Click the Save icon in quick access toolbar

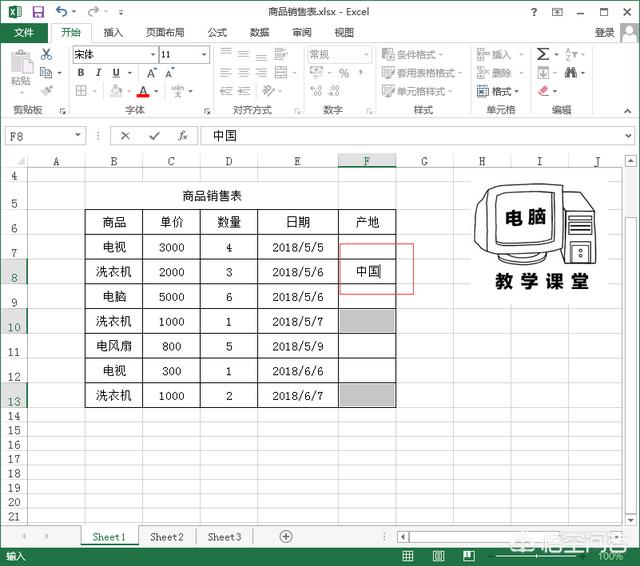tap(38, 11)
